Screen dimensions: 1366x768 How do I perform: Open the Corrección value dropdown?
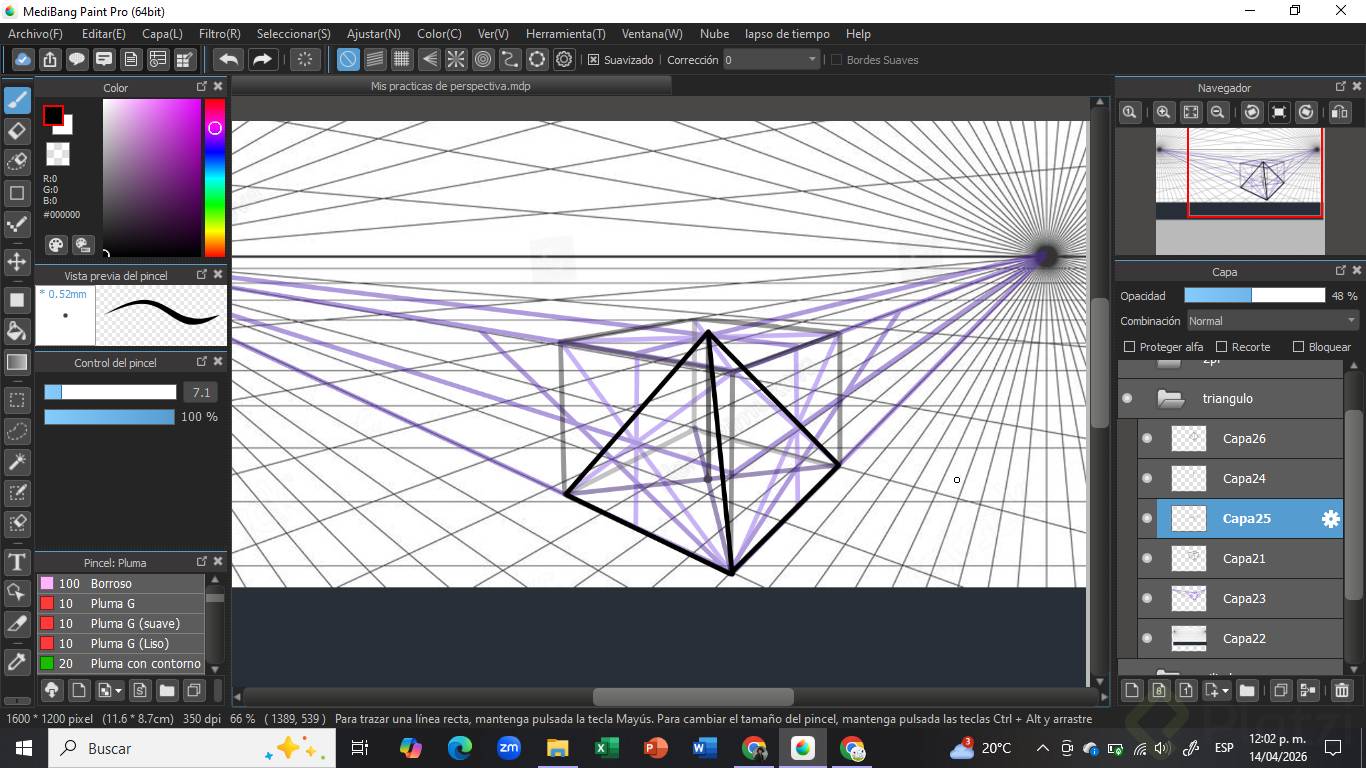coord(812,60)
